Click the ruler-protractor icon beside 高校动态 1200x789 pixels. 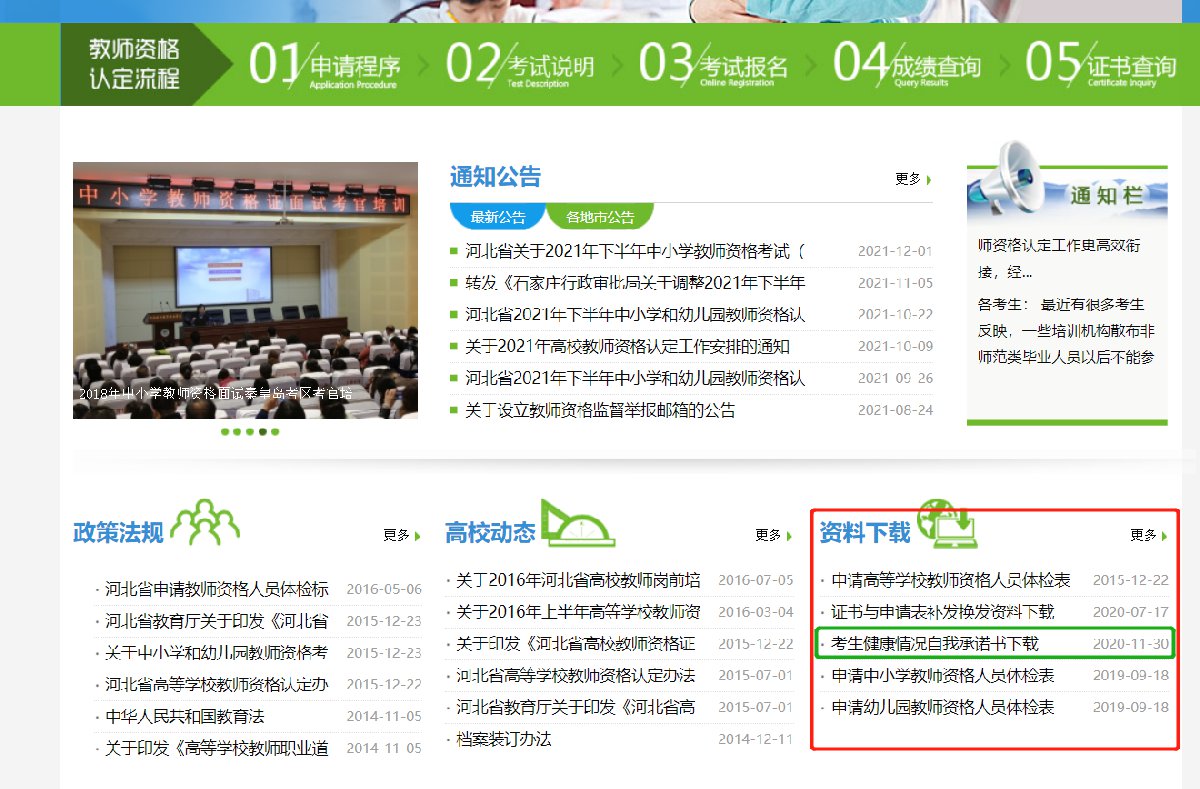pos(577,523)
